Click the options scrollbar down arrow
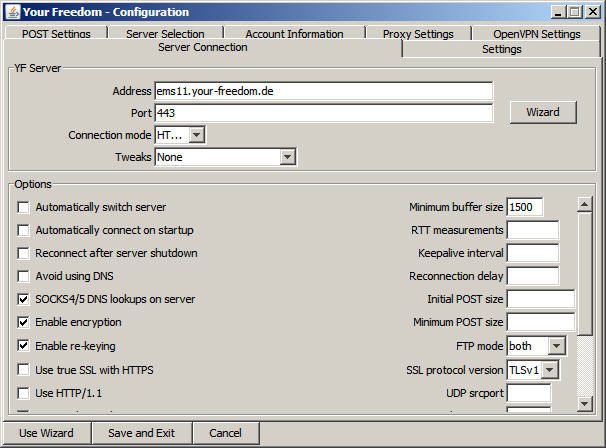The width and height of the screenshot is (606, 448). click(585, 402)
